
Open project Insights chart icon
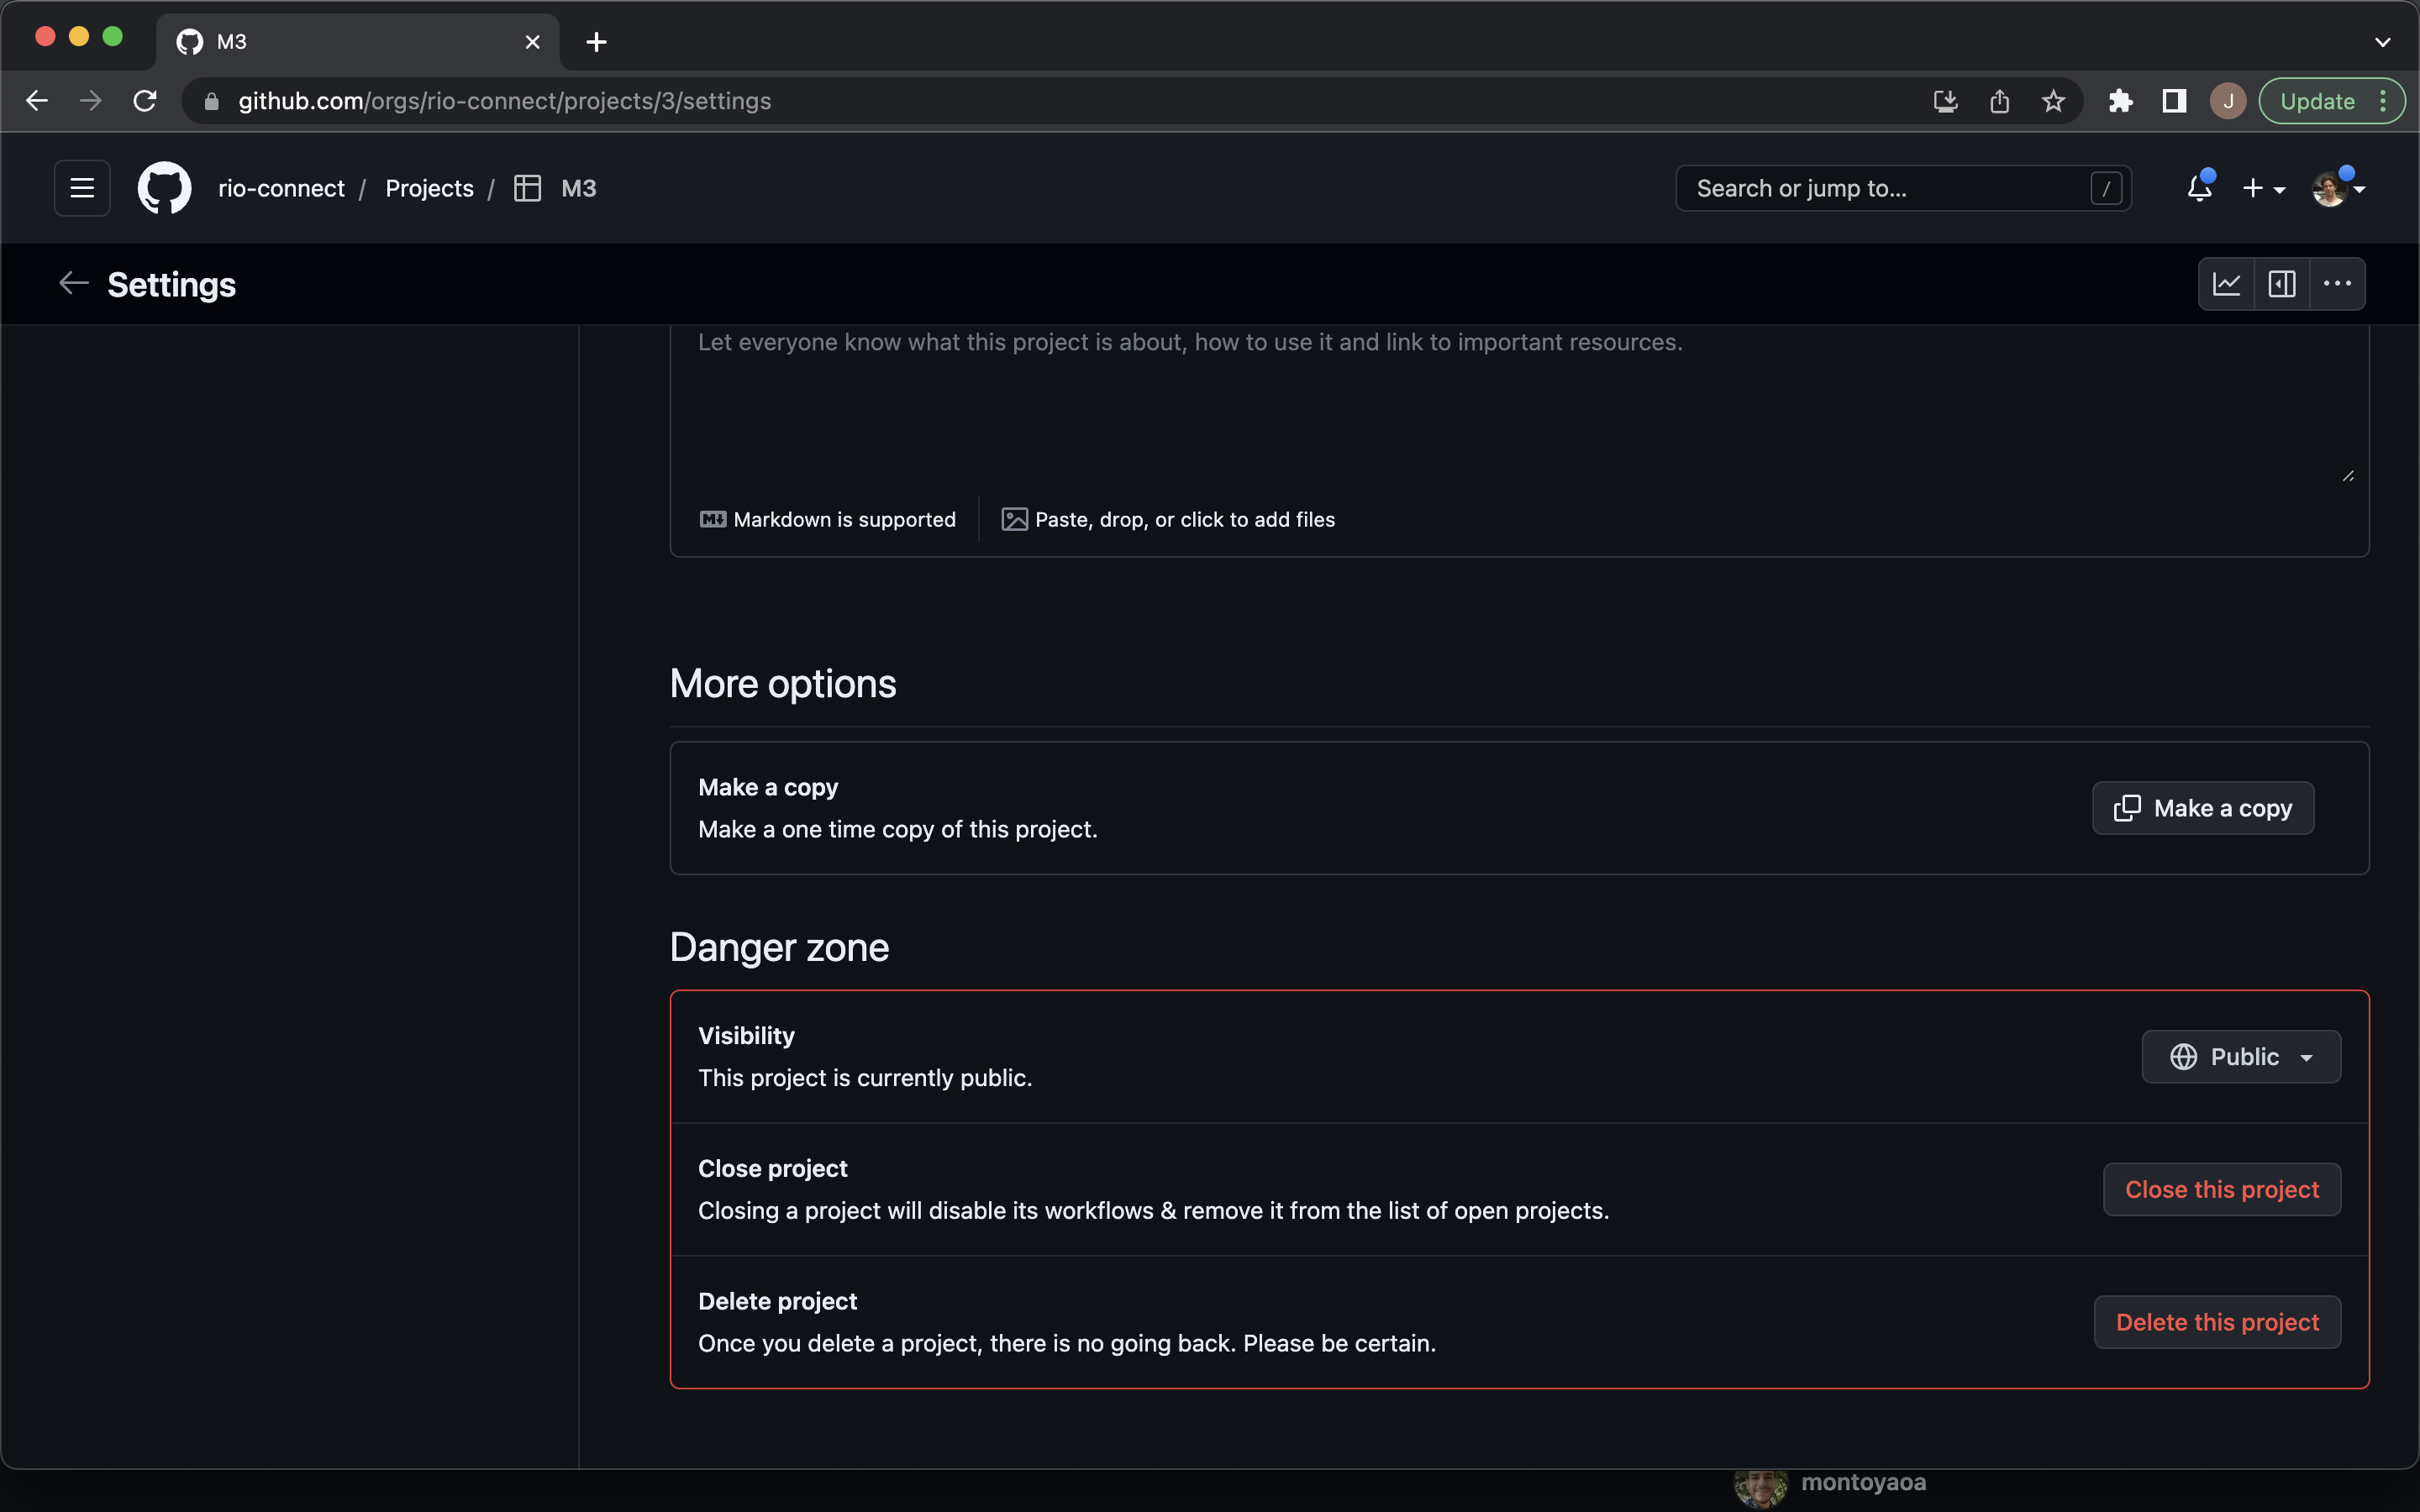tap(2226, 284)
